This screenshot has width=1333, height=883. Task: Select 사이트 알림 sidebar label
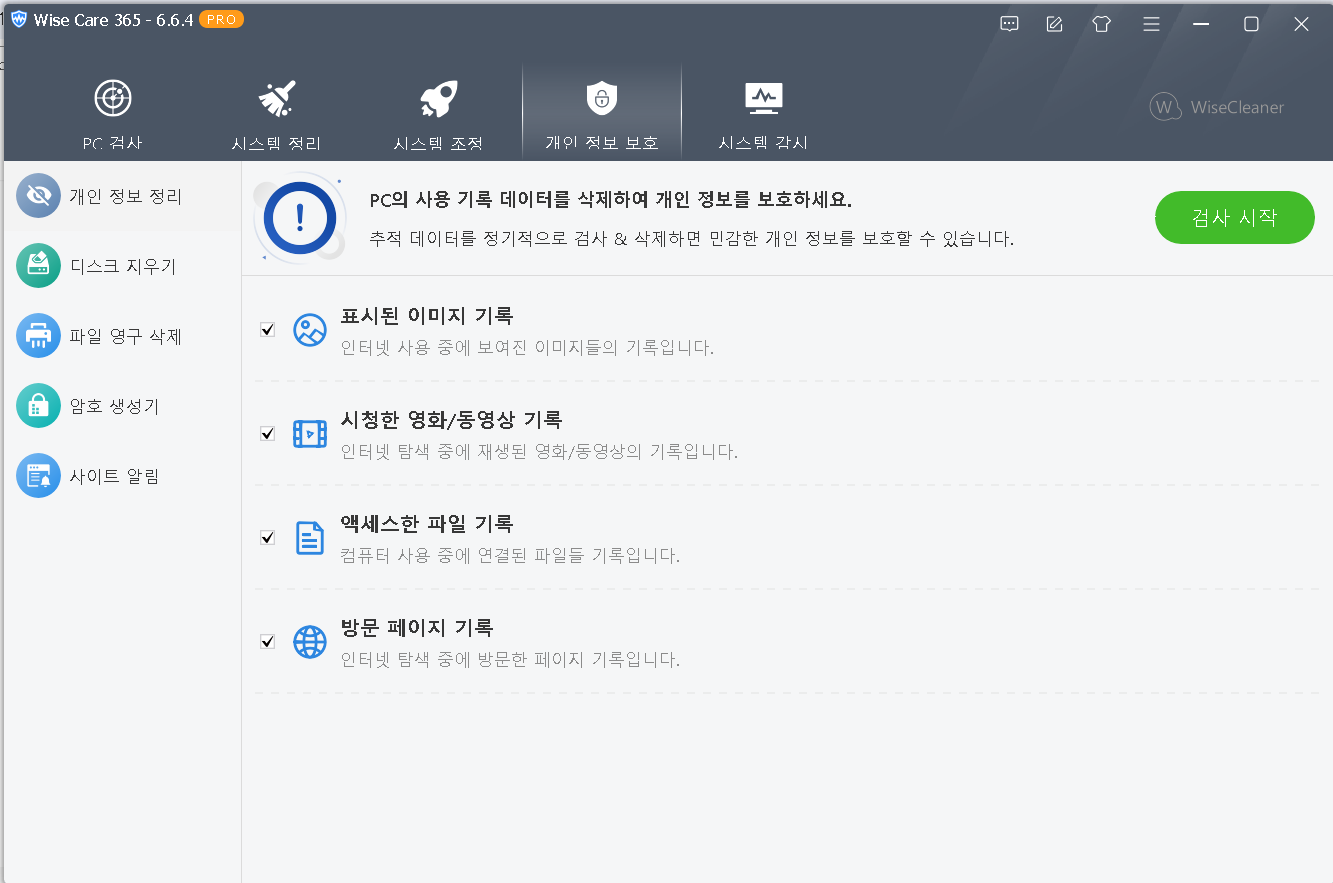point(114,476)
